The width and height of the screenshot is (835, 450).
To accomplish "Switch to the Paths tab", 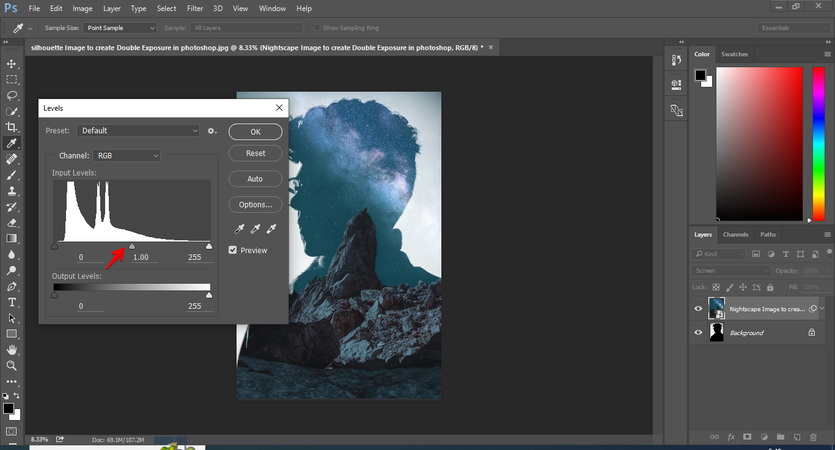I will (x=768, y=234).
